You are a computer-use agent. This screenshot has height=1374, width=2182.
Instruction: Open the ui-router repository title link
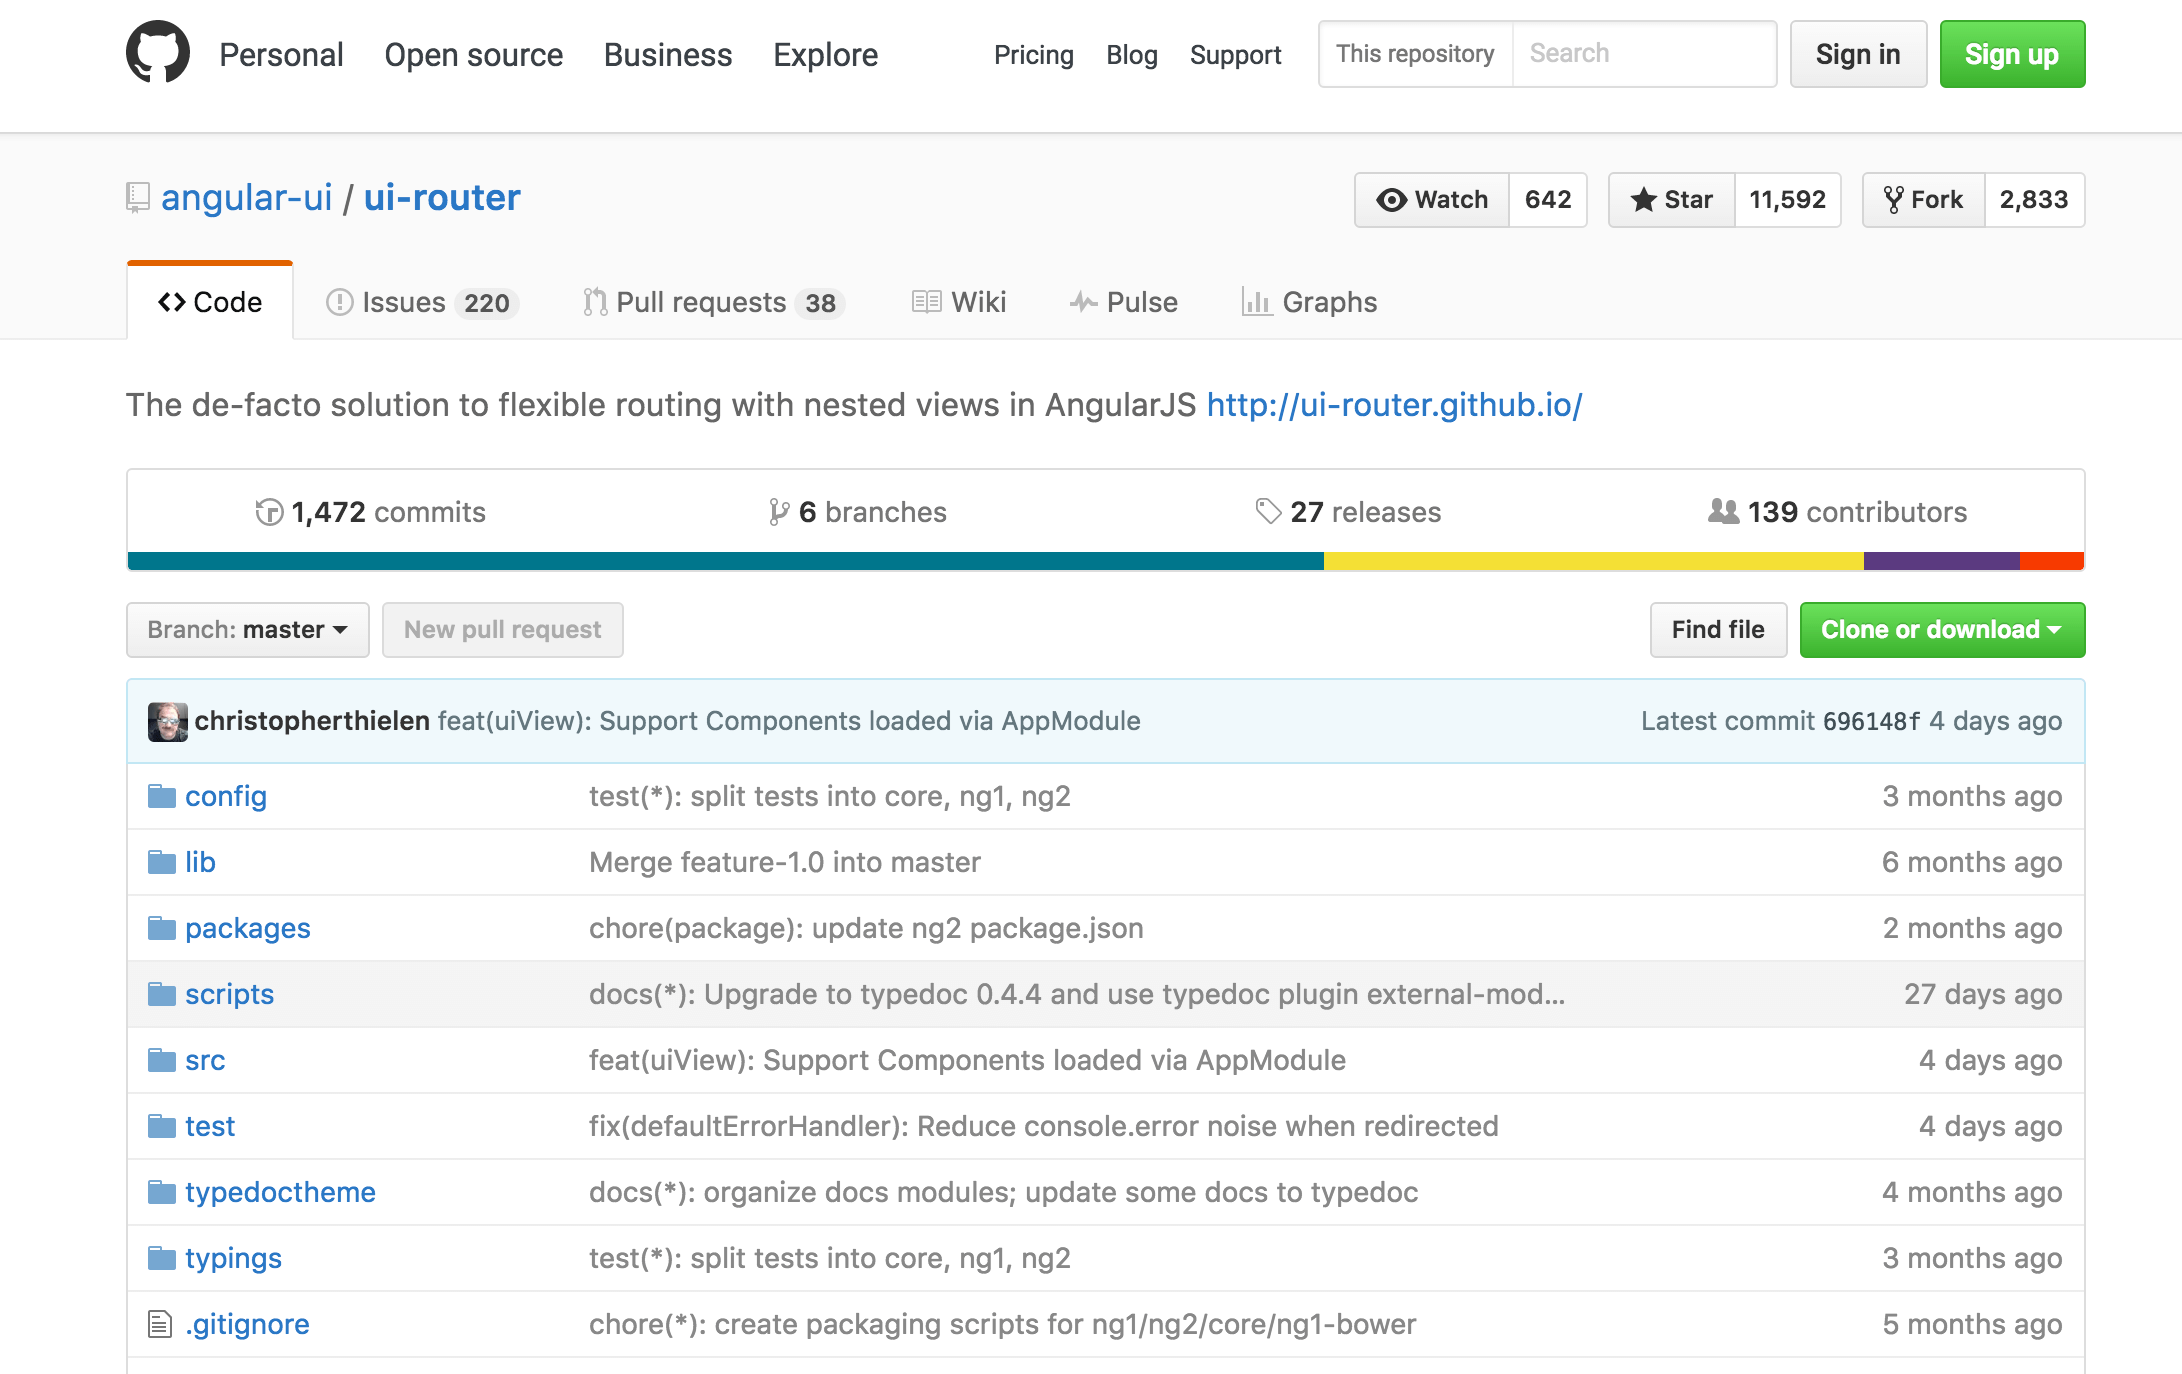(x=442, y=198)
